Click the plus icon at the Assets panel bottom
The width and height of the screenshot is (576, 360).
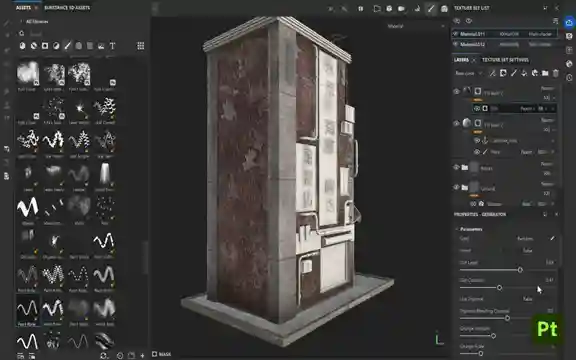[x=142, y=356]
